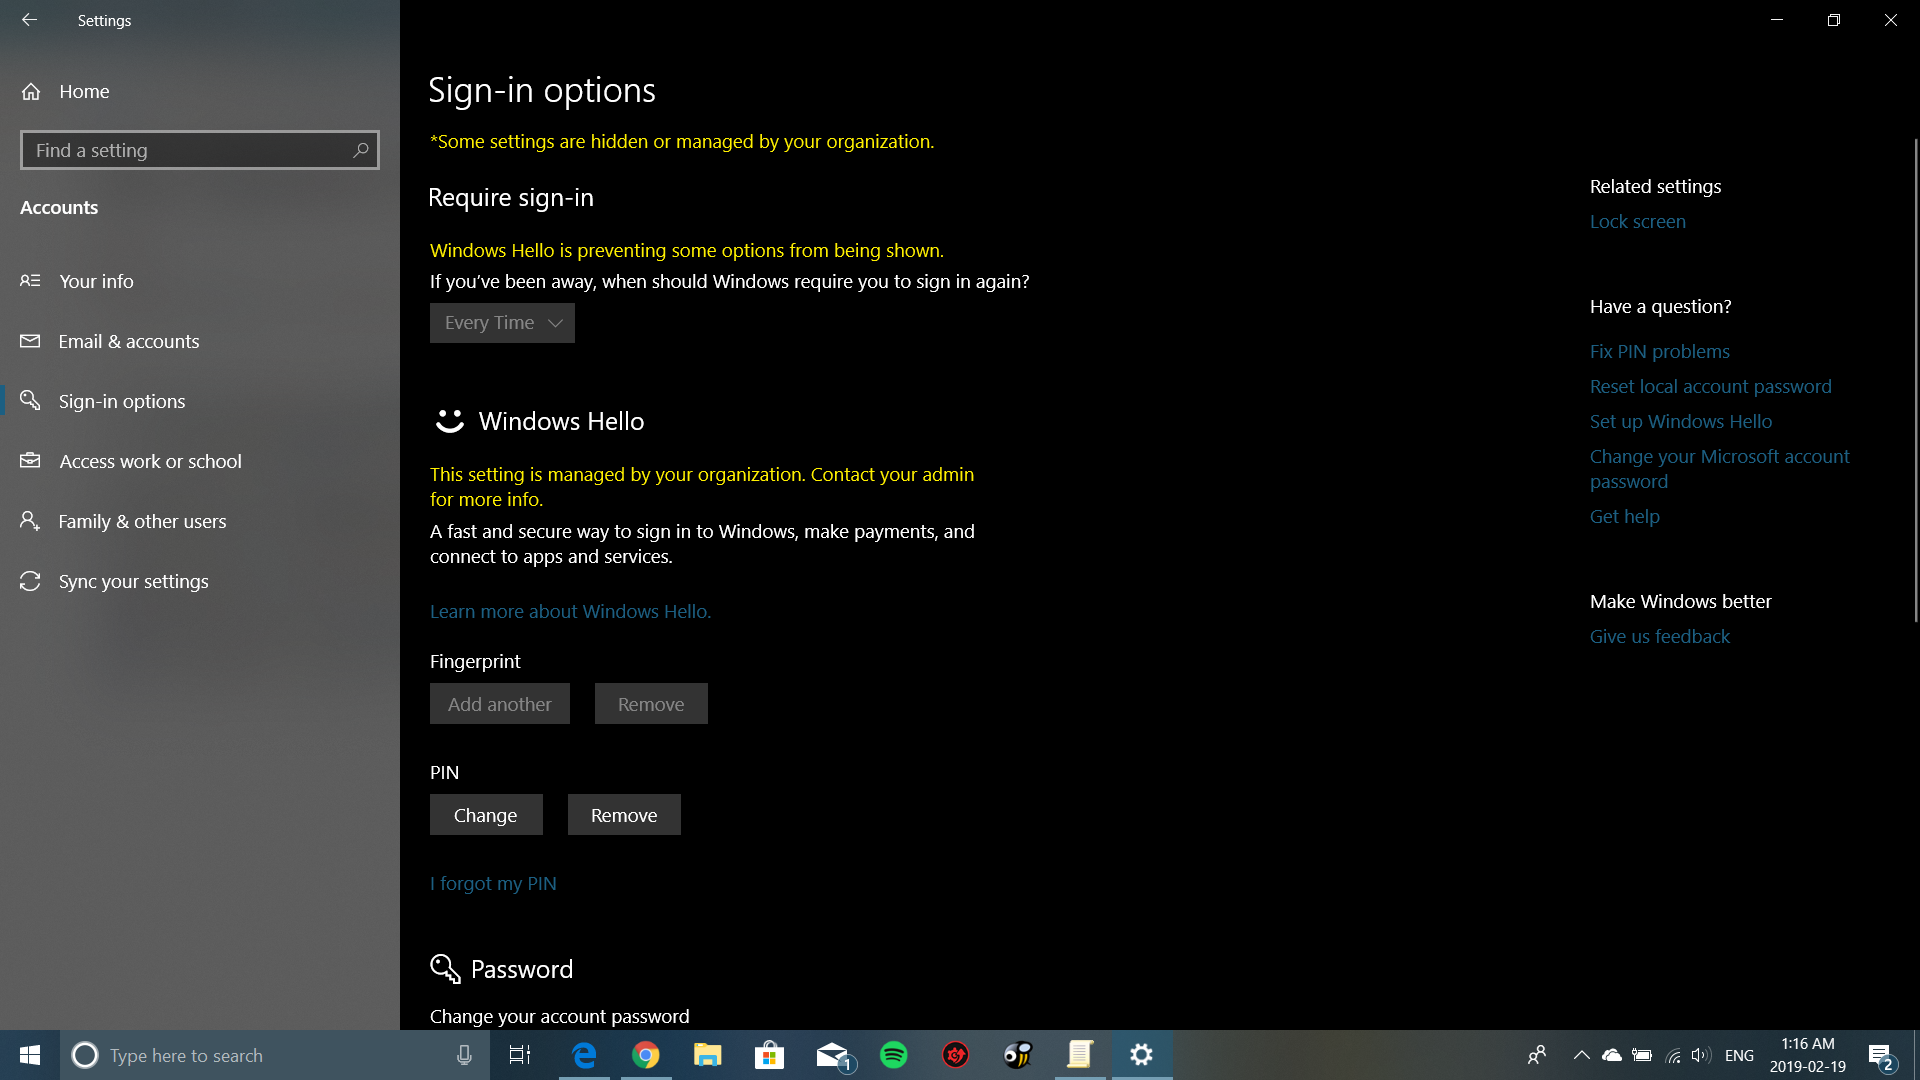The width and height of the screenshot is (1920, 1080).
Task: Click Remove under Fingerprint
Action: pos(651,704)
